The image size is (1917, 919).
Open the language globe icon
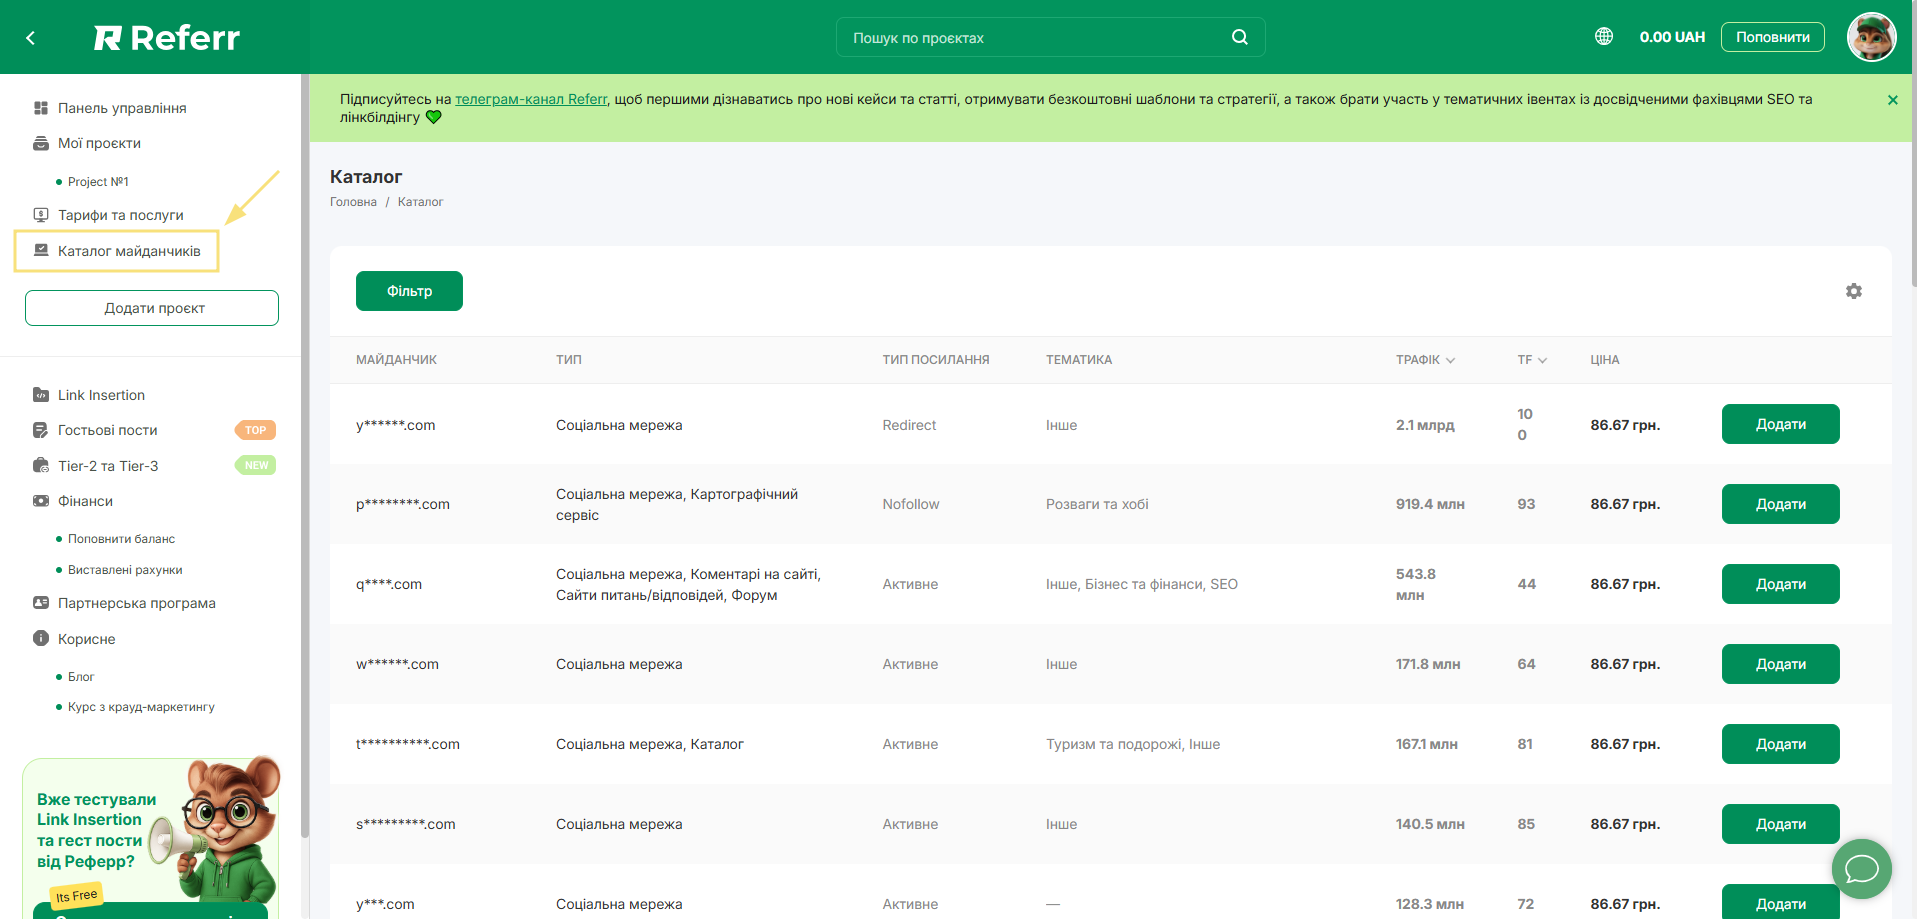click(1603, 37)
